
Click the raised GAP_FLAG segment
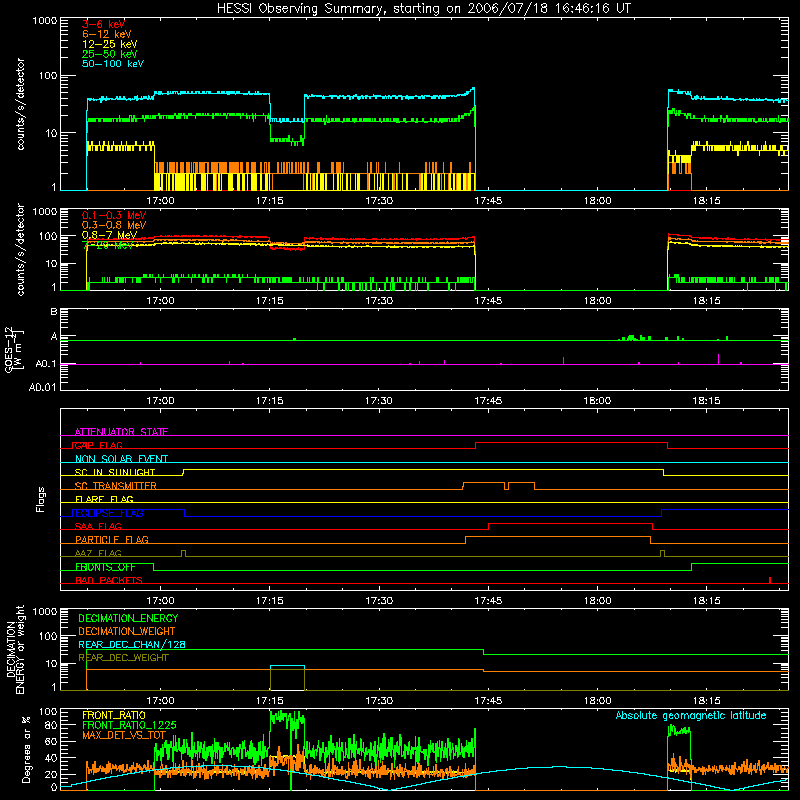pyautogui.click(x=571, y=442)
